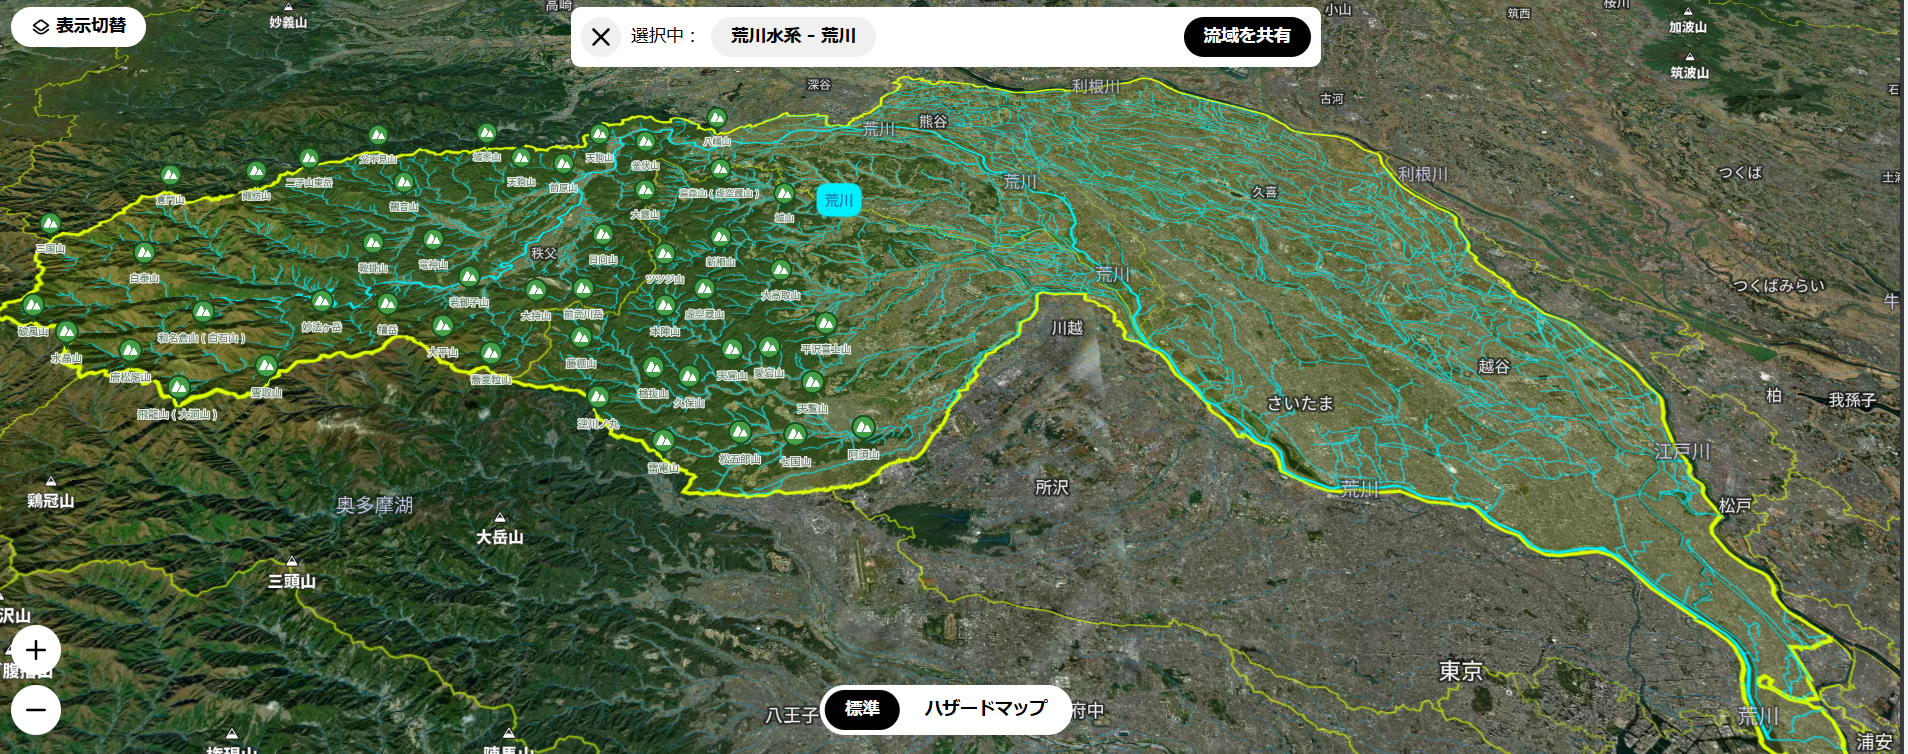Select the 逆川ノ丸 mountain marker
Viewport: 1908px width, 754px height.
click(x=598, y=398)
